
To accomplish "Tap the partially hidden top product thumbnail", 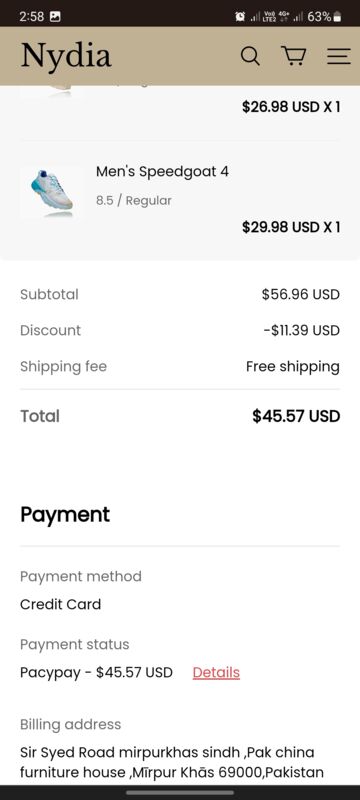I will coord(51,92).
